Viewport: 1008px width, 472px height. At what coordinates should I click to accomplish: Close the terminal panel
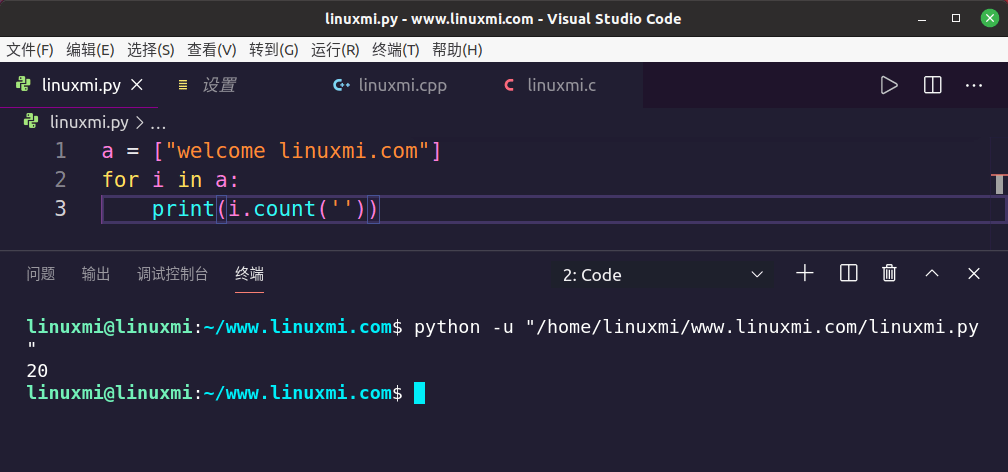click(974, 273)
